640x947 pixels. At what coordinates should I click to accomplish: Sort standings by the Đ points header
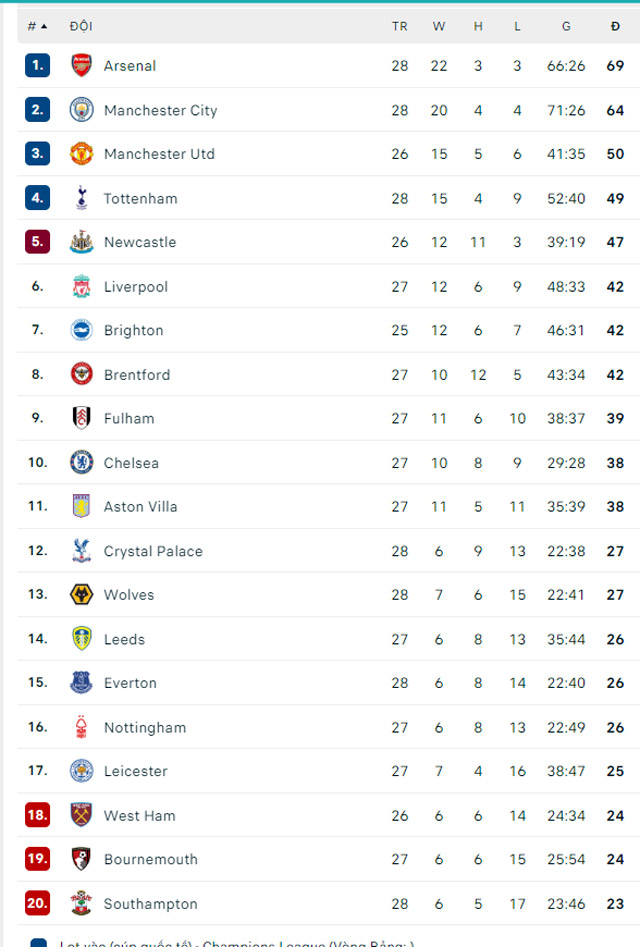point(615,26)
